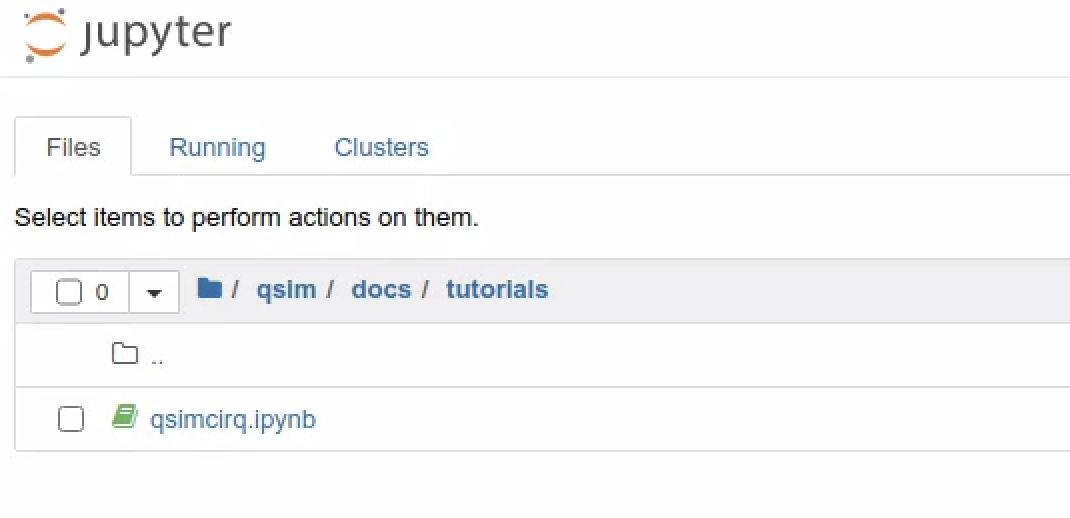Click the selected items count number
This screenshot has width=1070, height=518.
pyautogui.click(x=102, y=293)
